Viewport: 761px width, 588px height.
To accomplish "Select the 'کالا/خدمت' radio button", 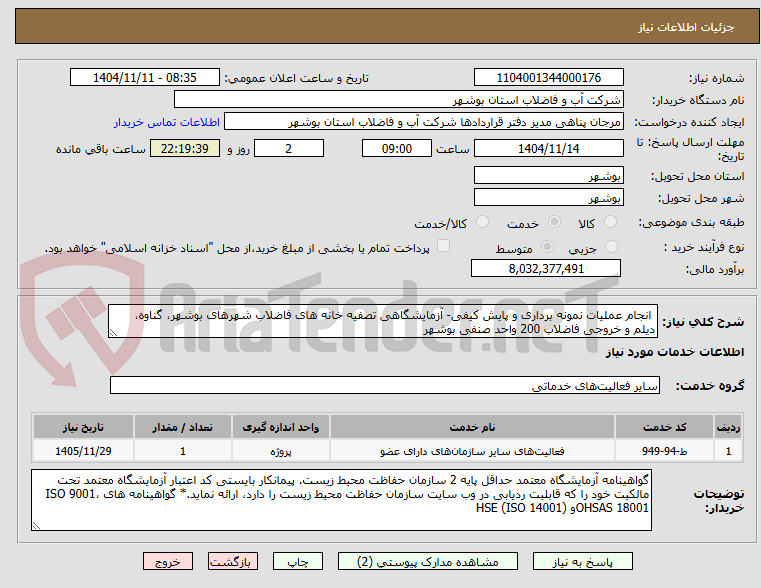I will (x=482, y=222).
